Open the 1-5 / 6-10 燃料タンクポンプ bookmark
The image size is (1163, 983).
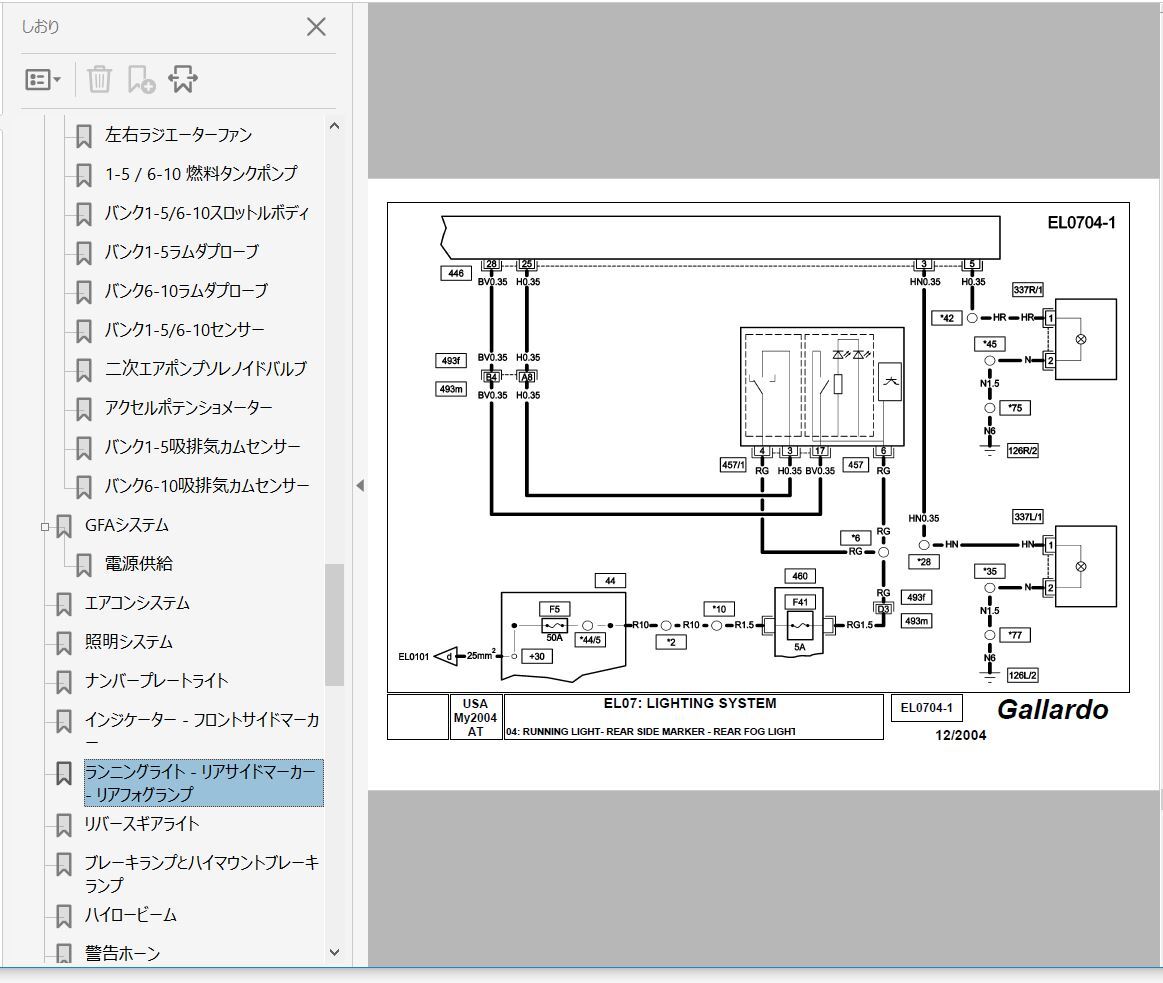pyautogui.click(x=201, y=174)
